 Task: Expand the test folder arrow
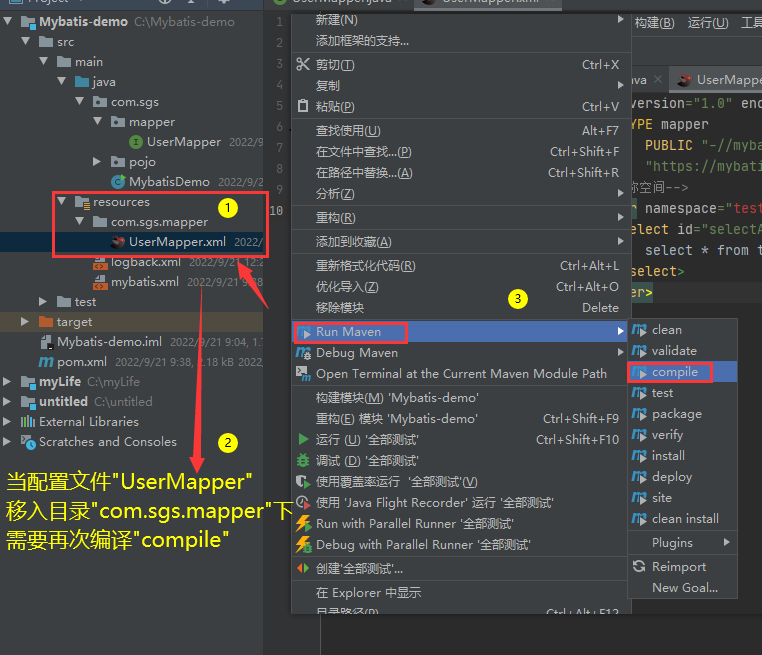pos(43,302)
